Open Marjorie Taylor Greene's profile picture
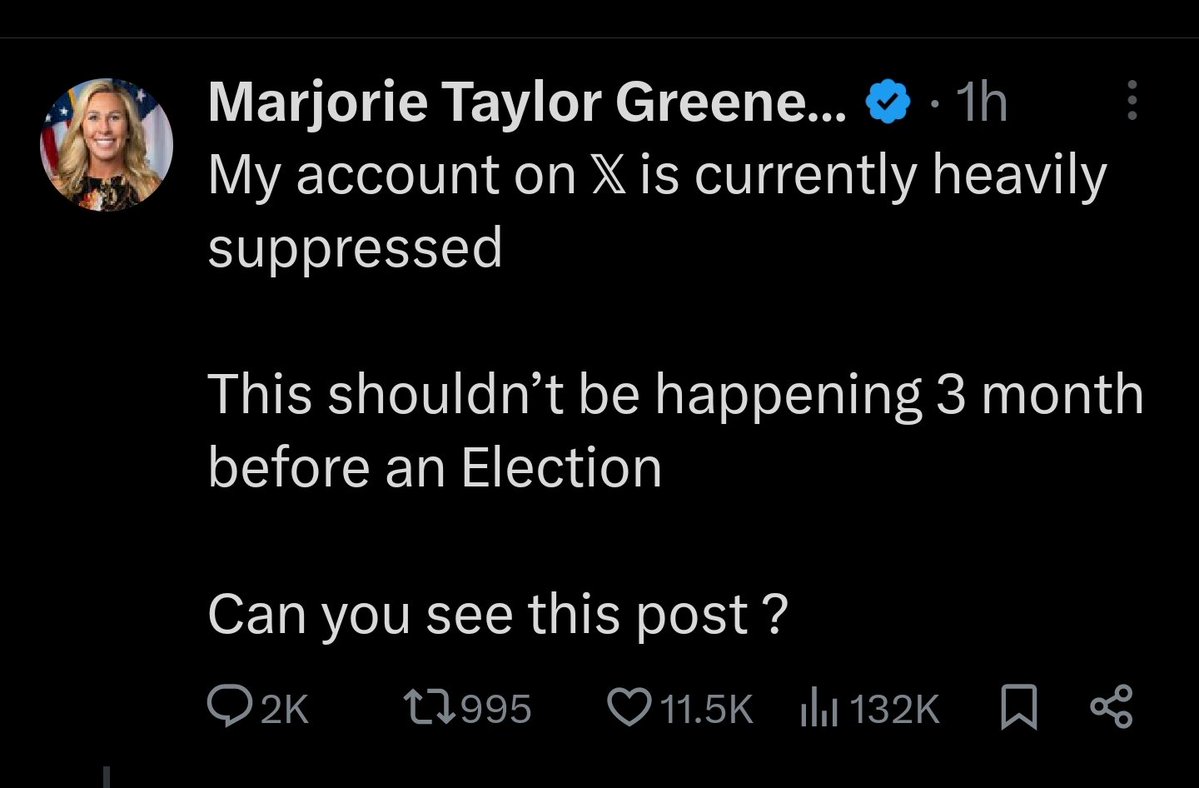This screenshot has width=1199, height=788. pyautogui.click(x=106, y=145)
